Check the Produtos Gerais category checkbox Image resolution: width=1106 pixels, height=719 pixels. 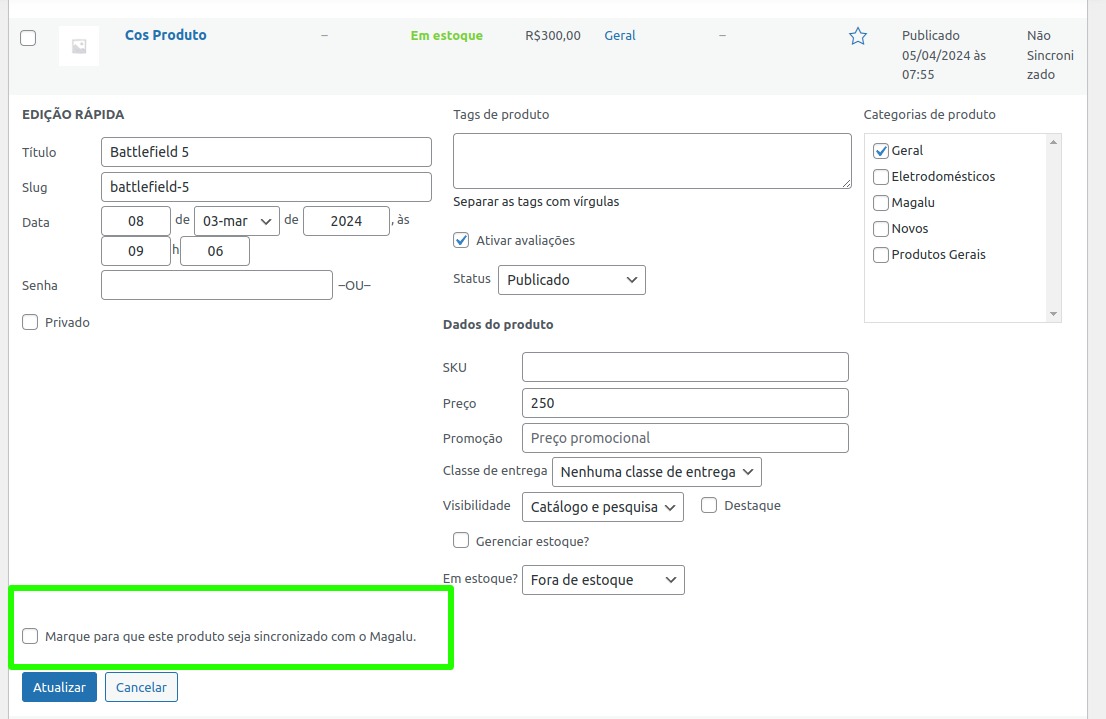881,255
